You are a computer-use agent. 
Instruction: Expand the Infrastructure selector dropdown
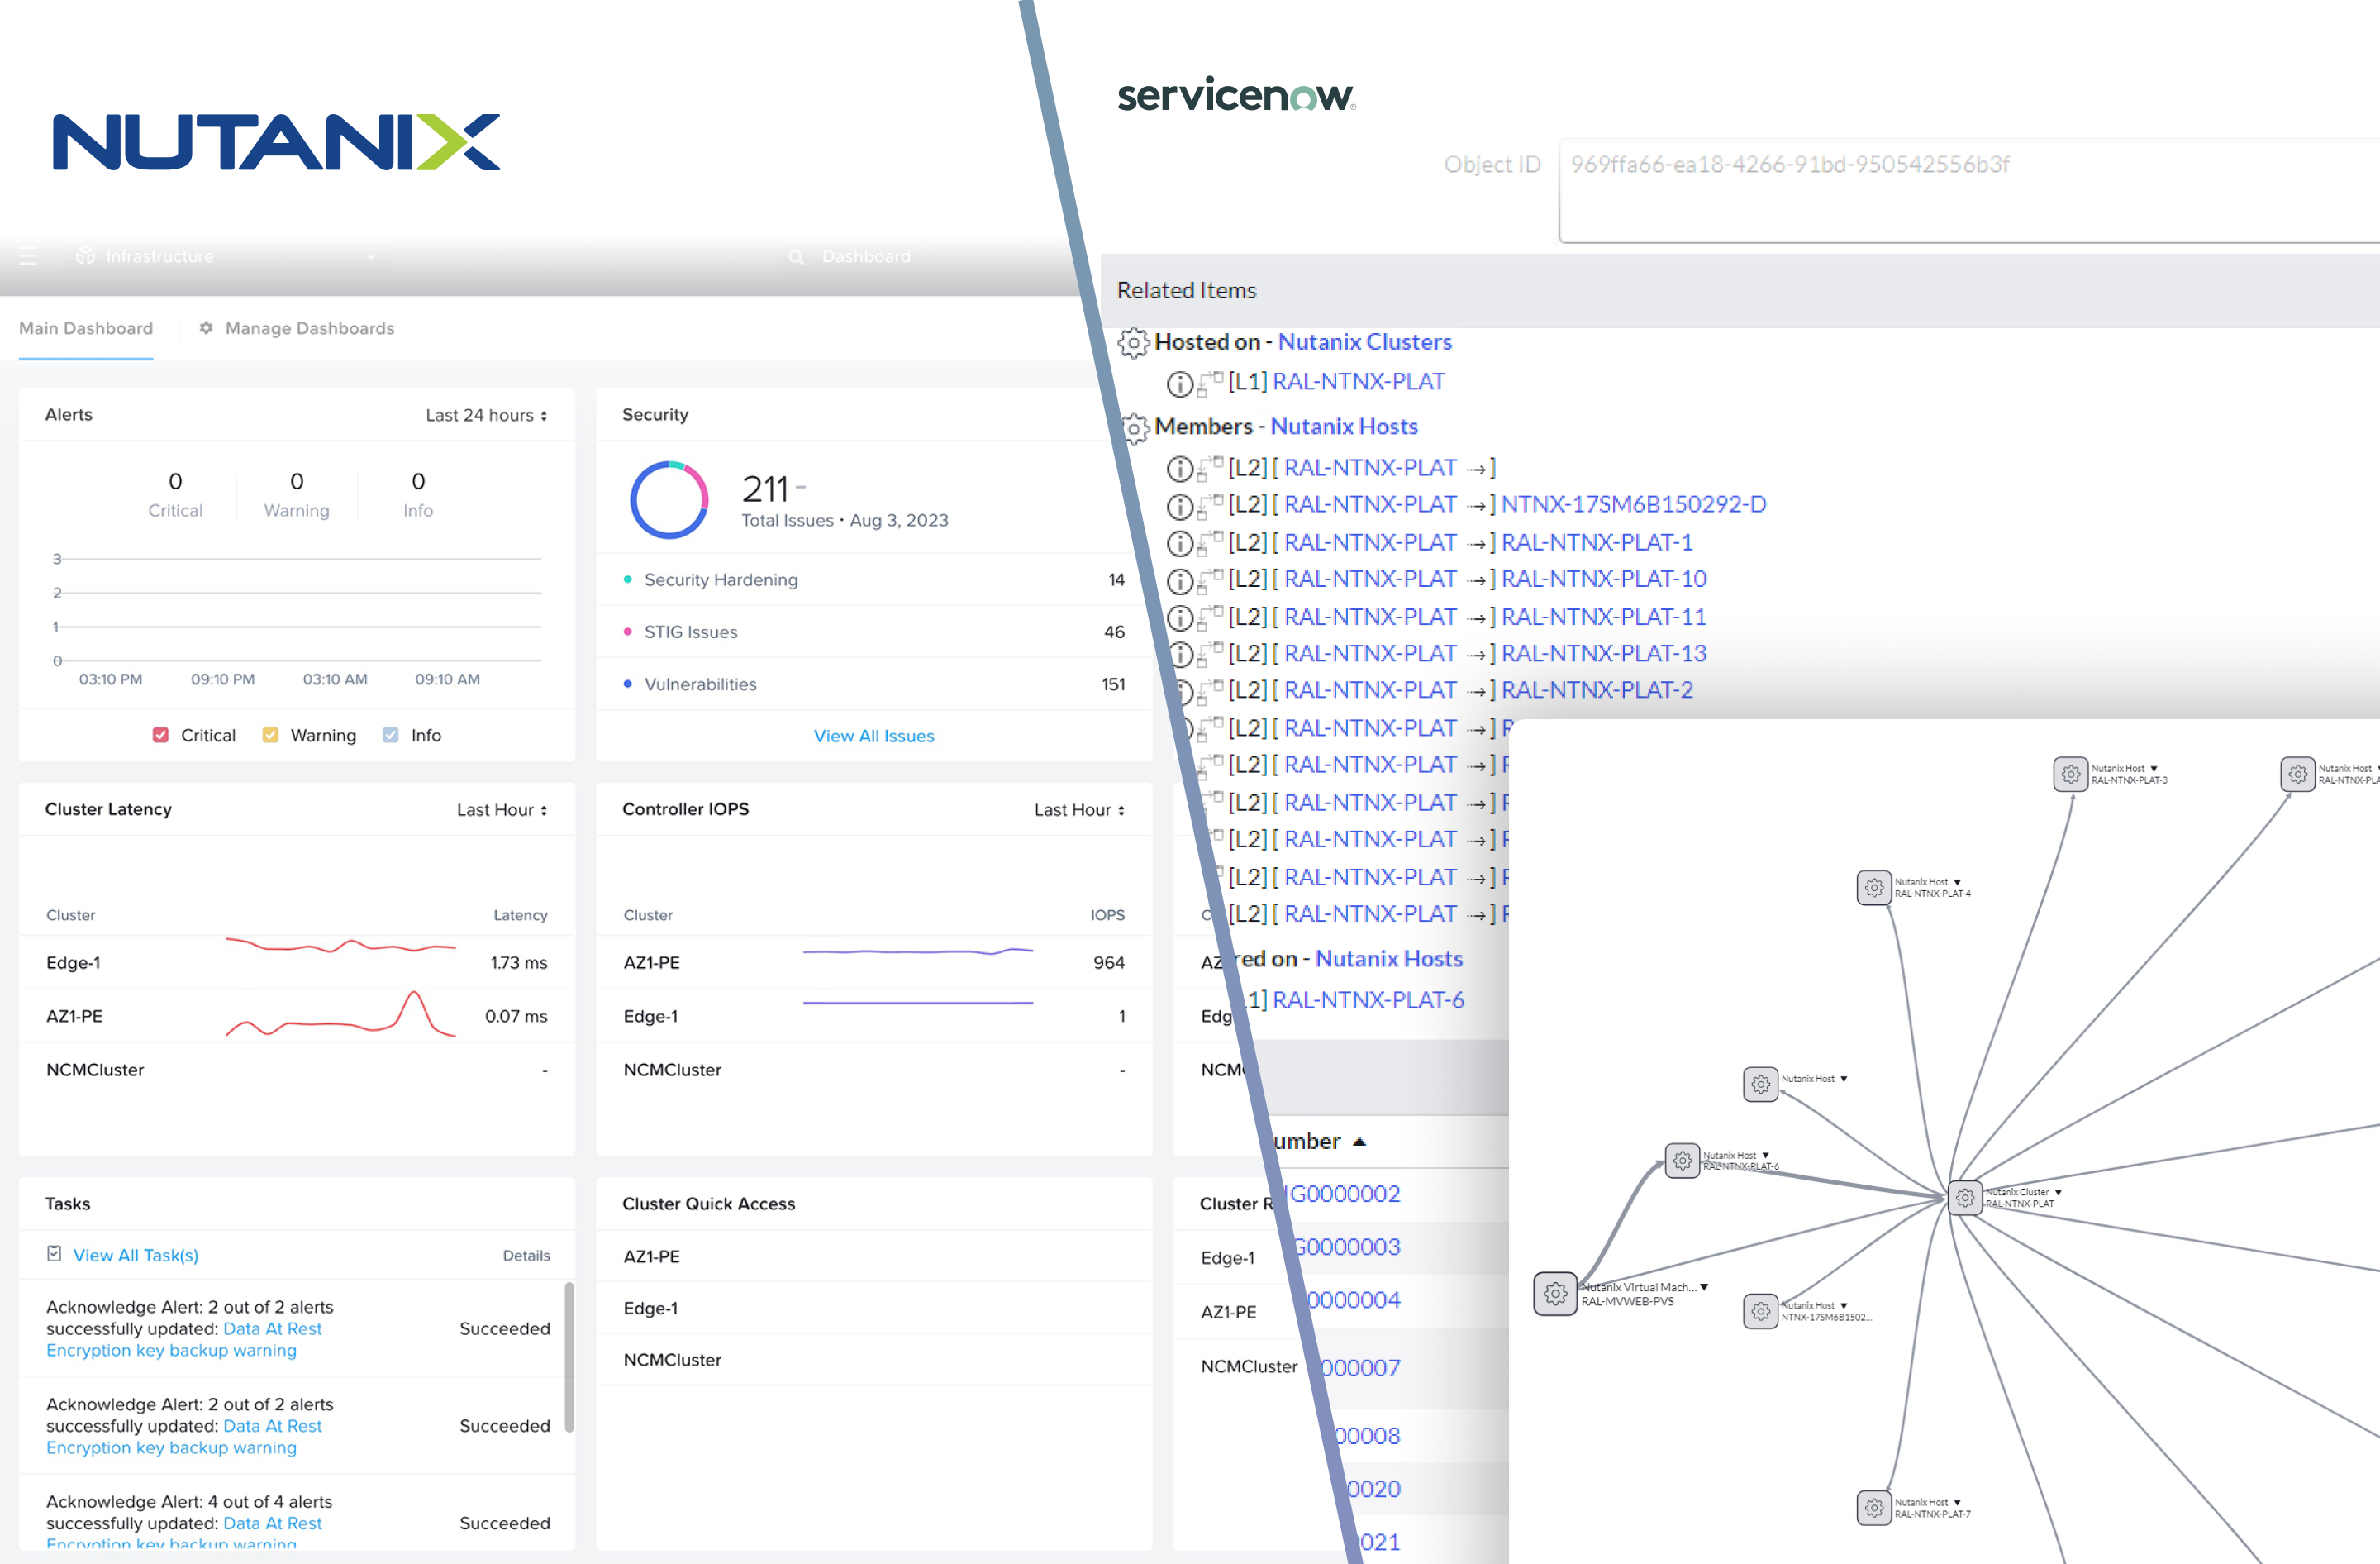(371, 257)
